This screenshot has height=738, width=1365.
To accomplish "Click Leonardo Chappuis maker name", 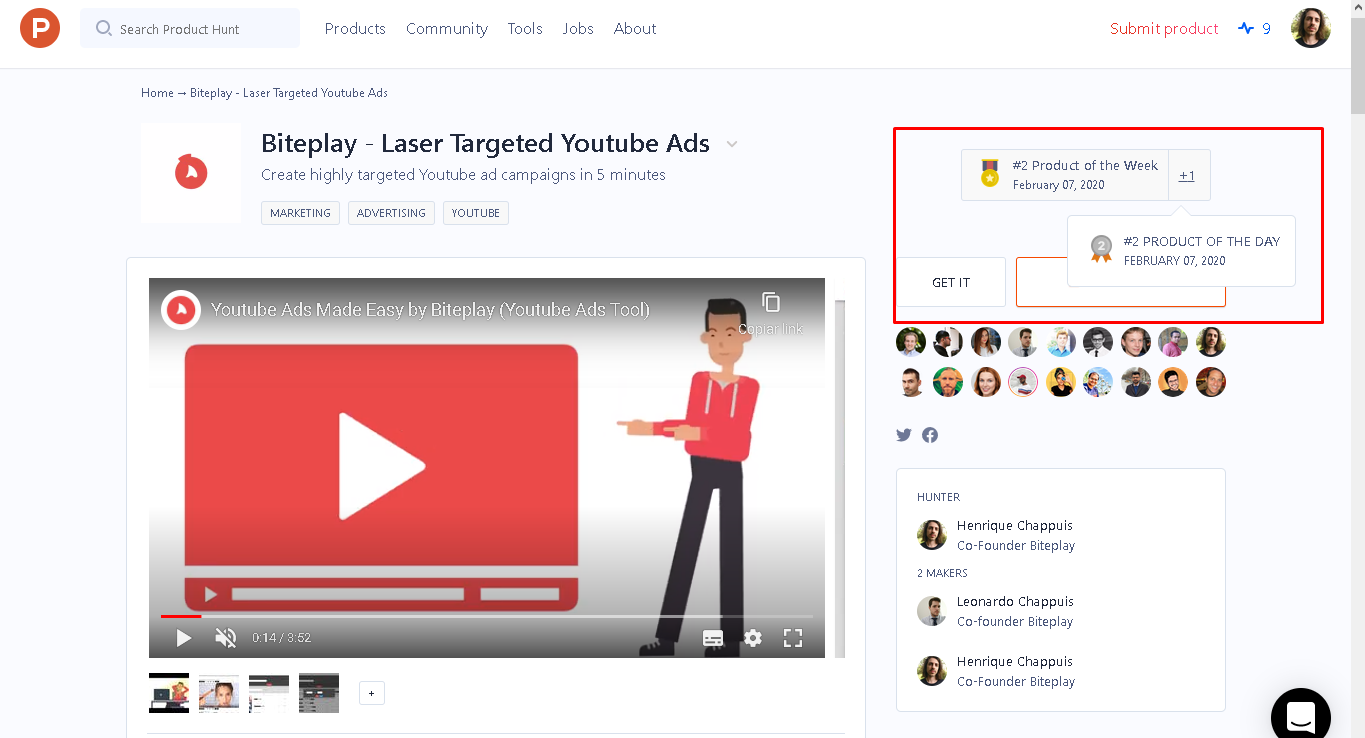I will click(x=1015, y=601).
